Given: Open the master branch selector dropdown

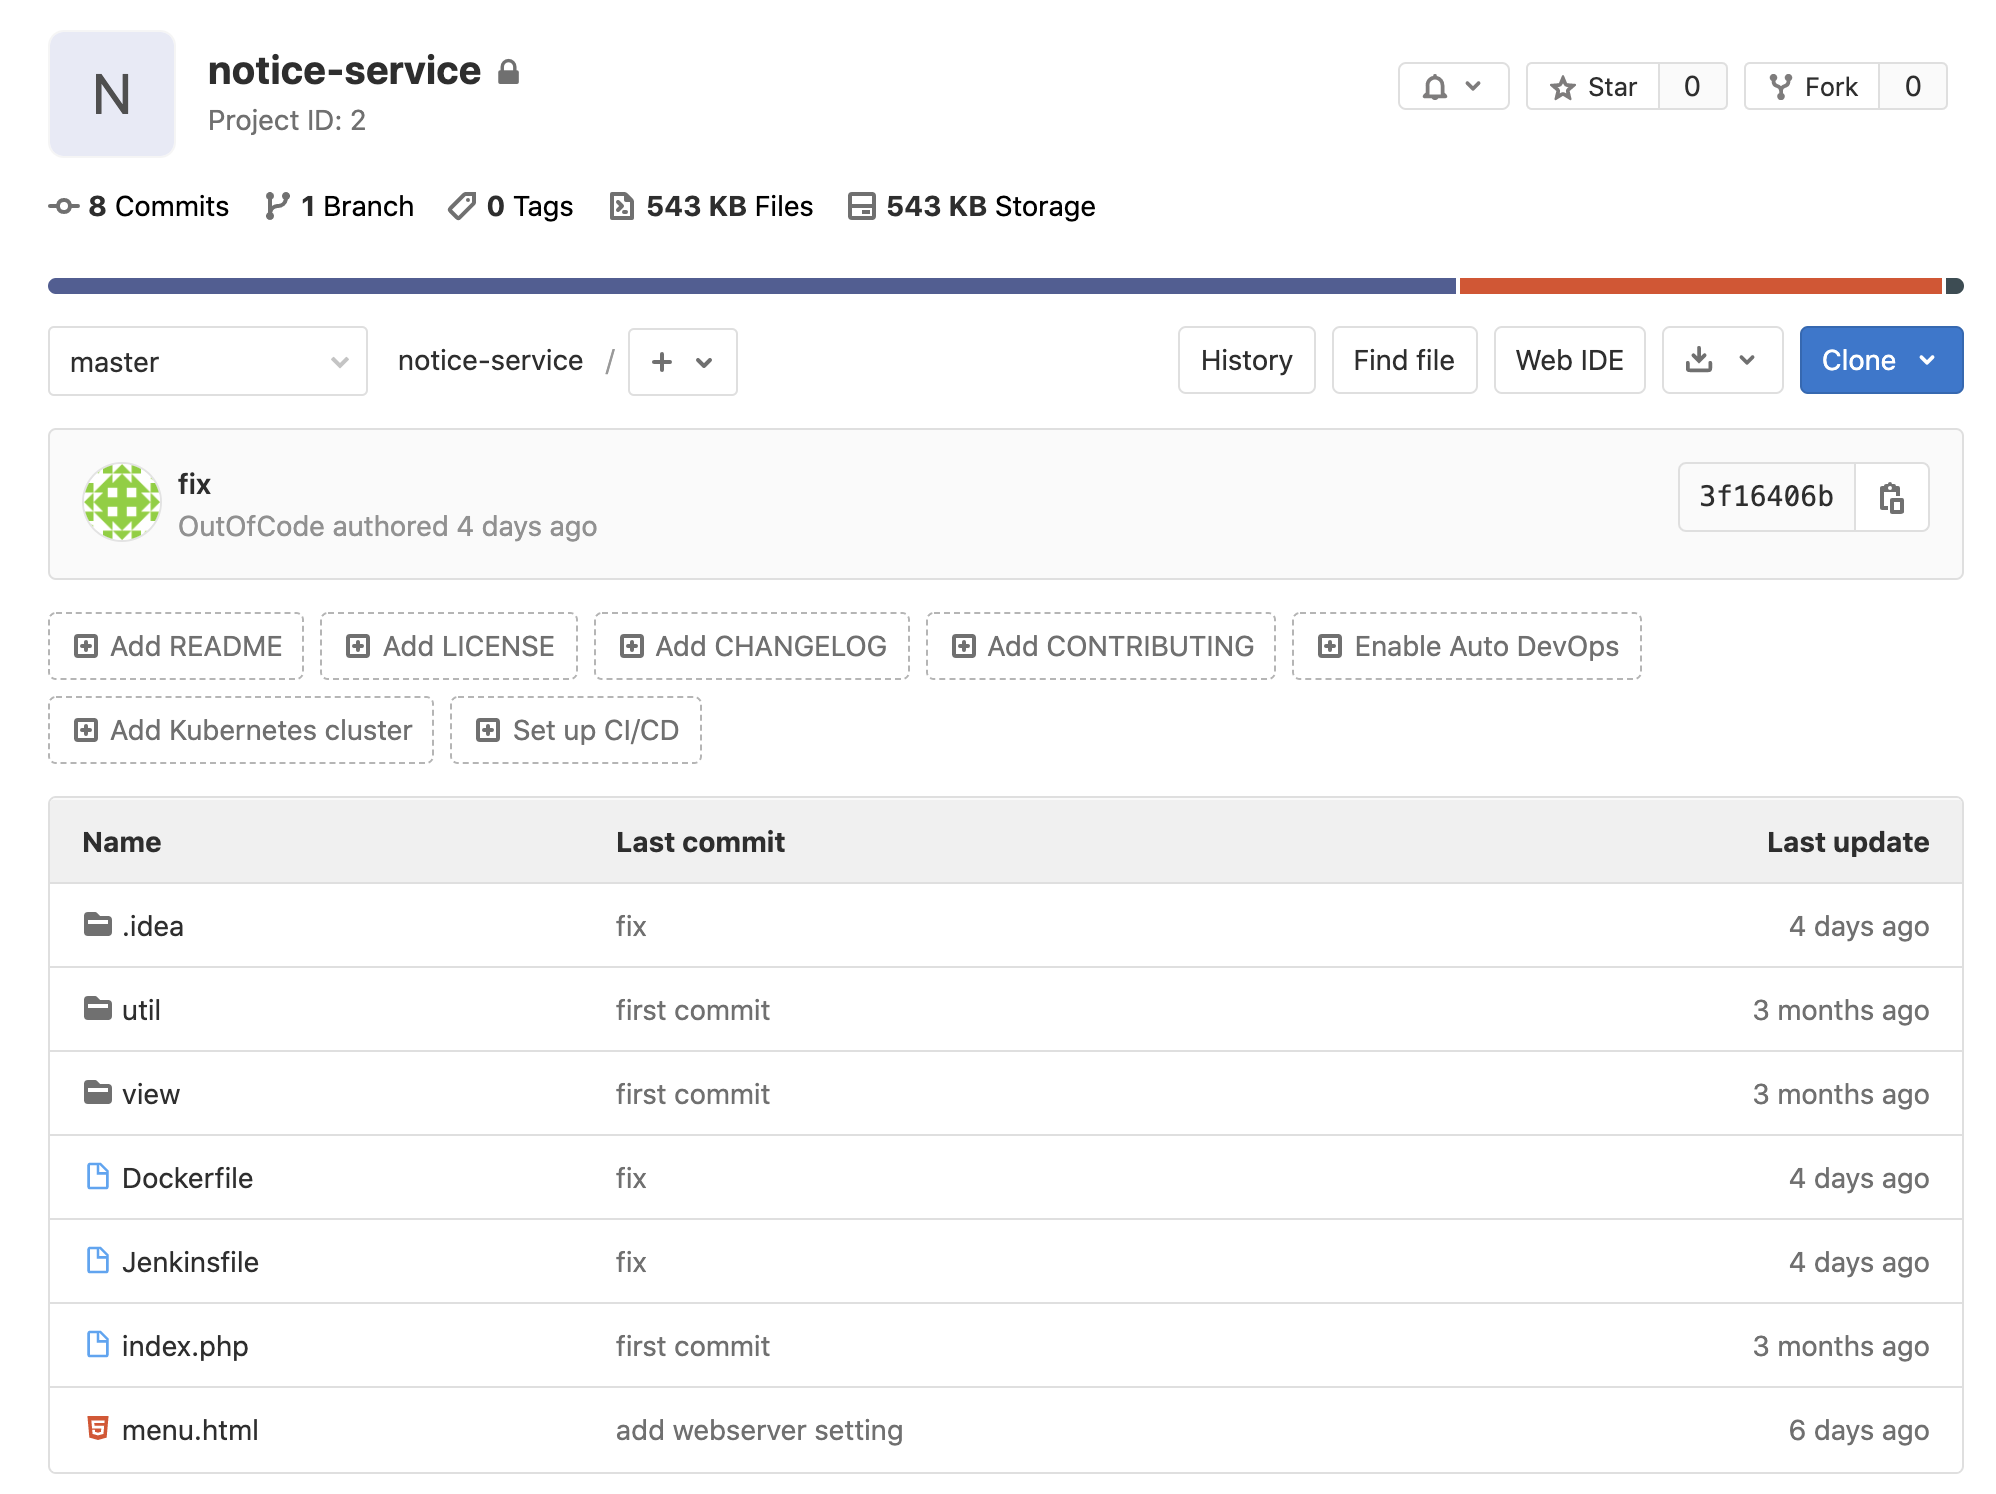Looking at the screenshot, I should point(208,361).
